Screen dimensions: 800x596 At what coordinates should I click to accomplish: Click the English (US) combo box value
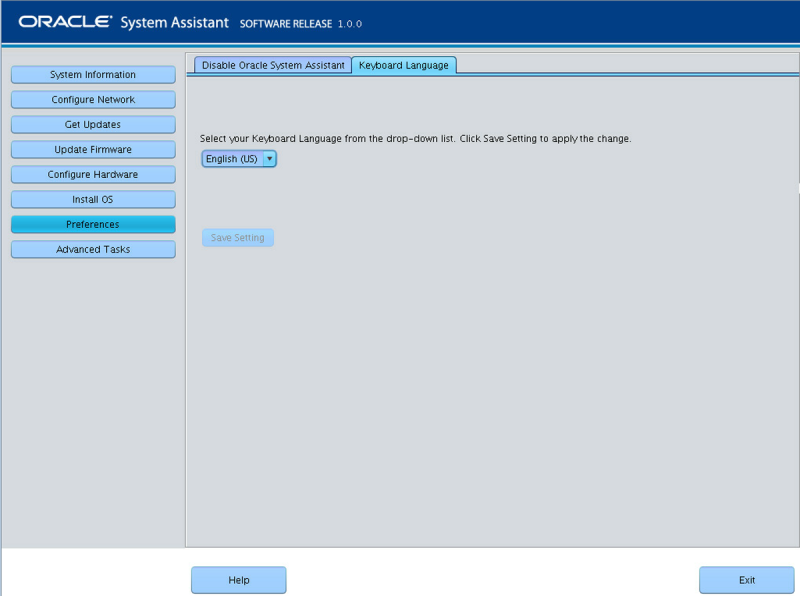click(232, 159)
